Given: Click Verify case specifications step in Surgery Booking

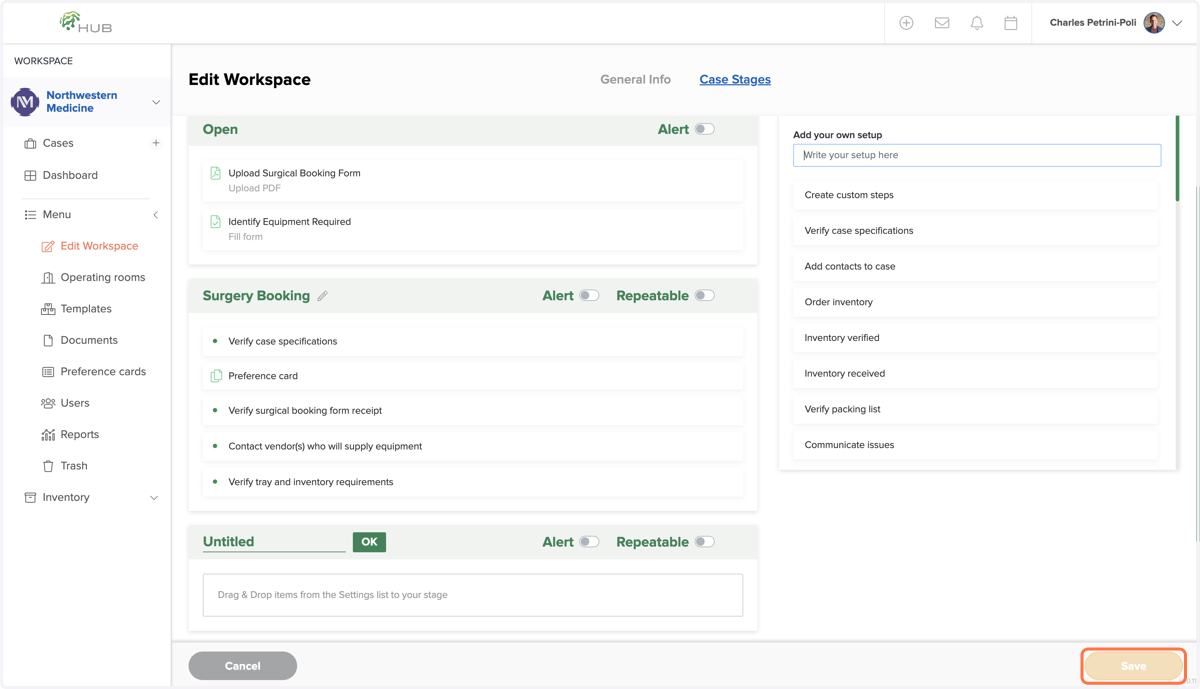Looking at the screenshot, I should [473, 341].
